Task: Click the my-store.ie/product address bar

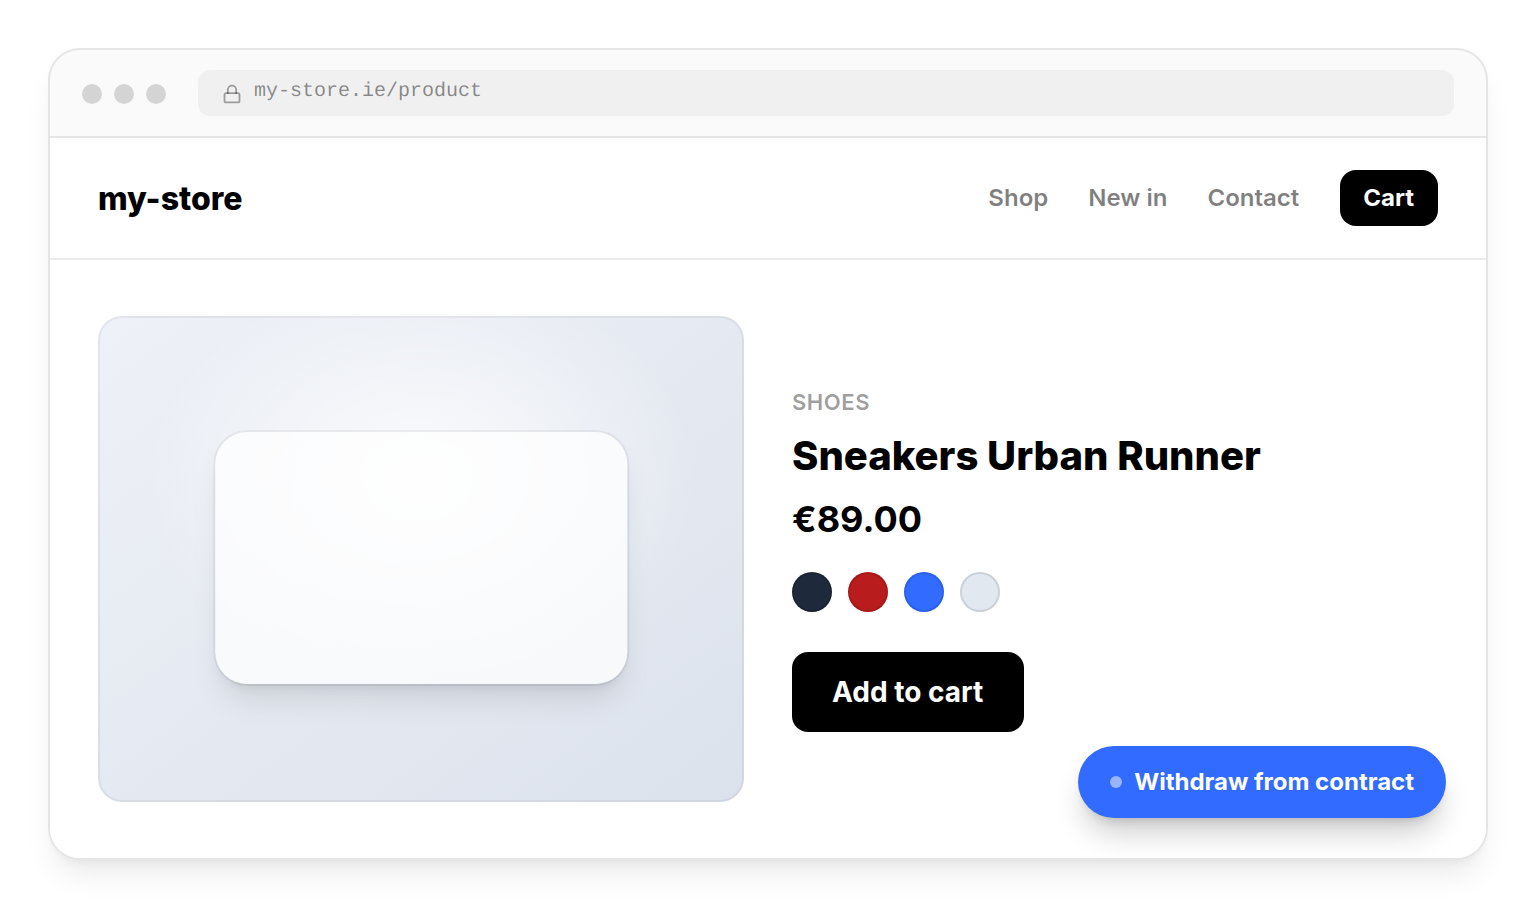Action: click(x=826, y=93)
